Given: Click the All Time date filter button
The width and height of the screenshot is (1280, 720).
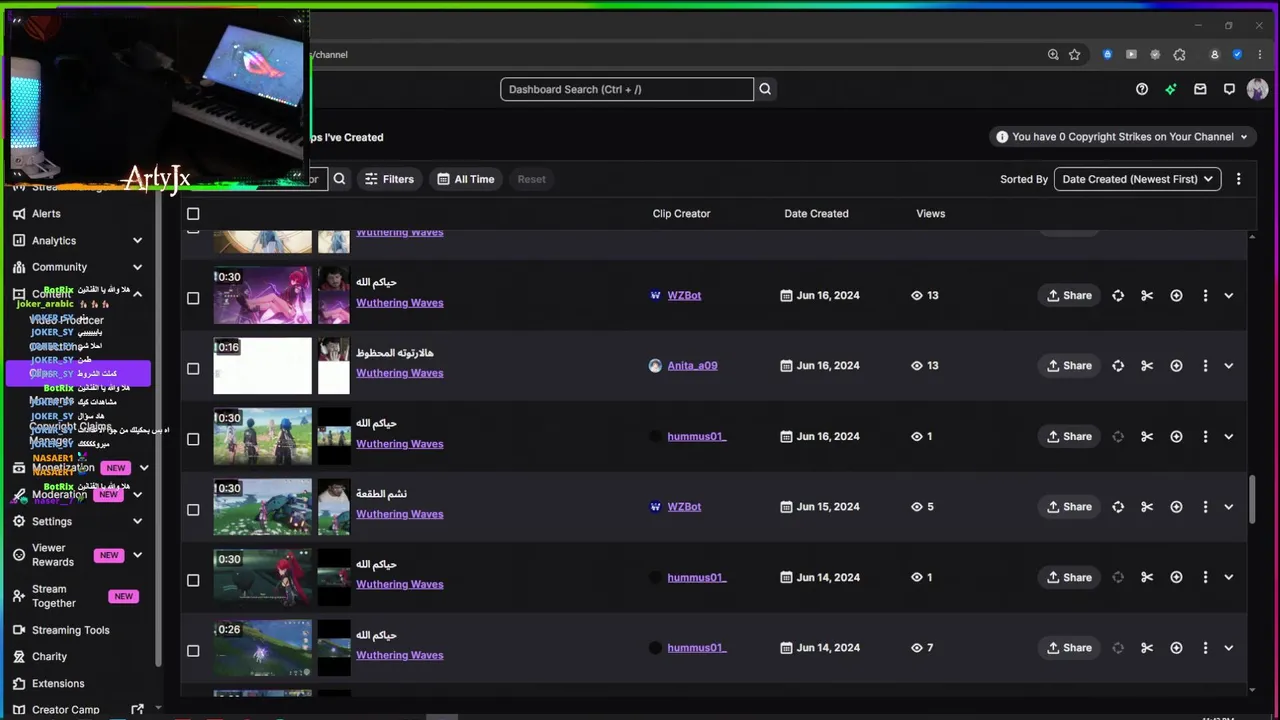Looking at the screenshot, I should 466,179.
